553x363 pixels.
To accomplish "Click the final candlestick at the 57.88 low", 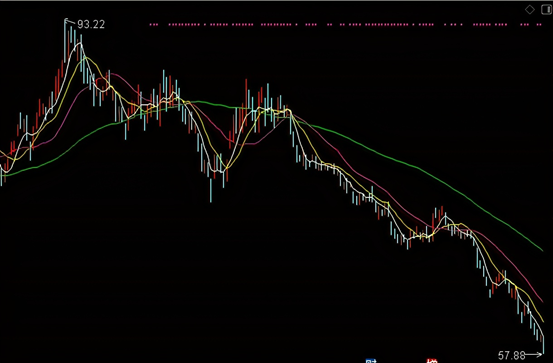I will pos(543,345).
